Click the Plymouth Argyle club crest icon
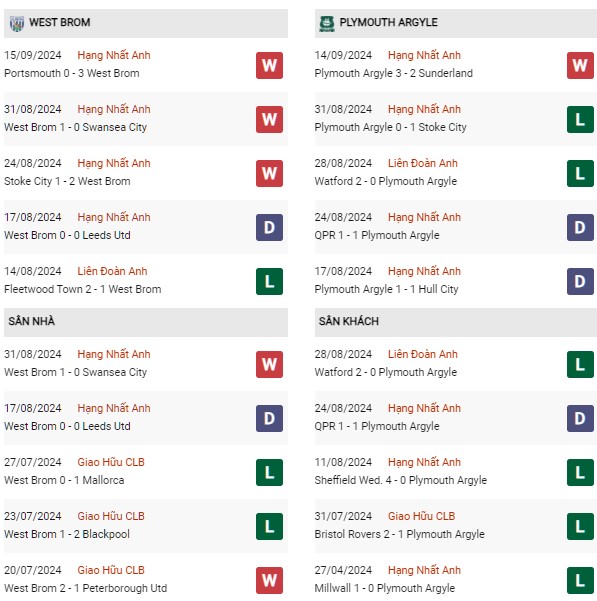The height and width of the screenshot is (601, 597). click(327, 23)
